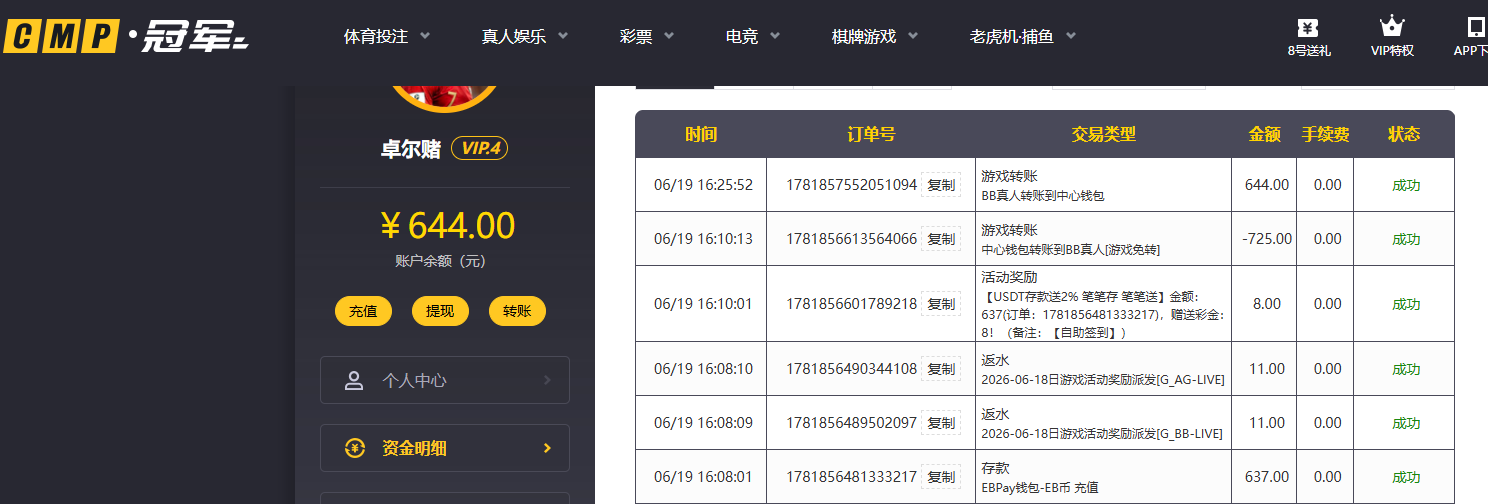Click the 充值 button
Screen dimensions: 1488x504
click(363, 311)
